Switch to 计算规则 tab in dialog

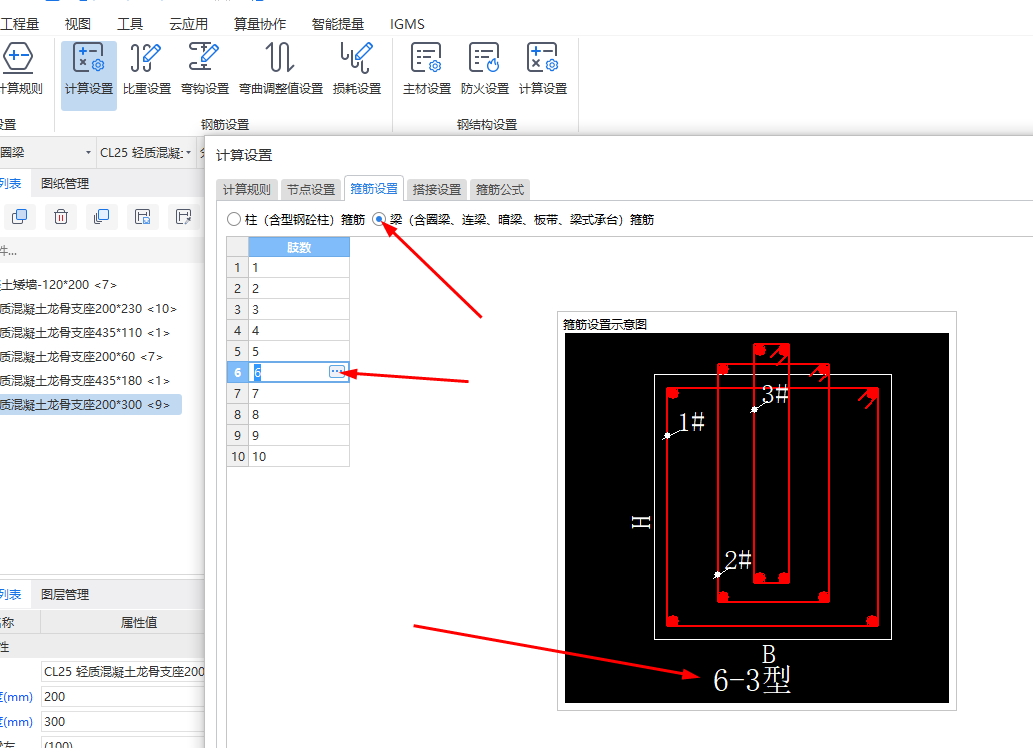point(246,190)
